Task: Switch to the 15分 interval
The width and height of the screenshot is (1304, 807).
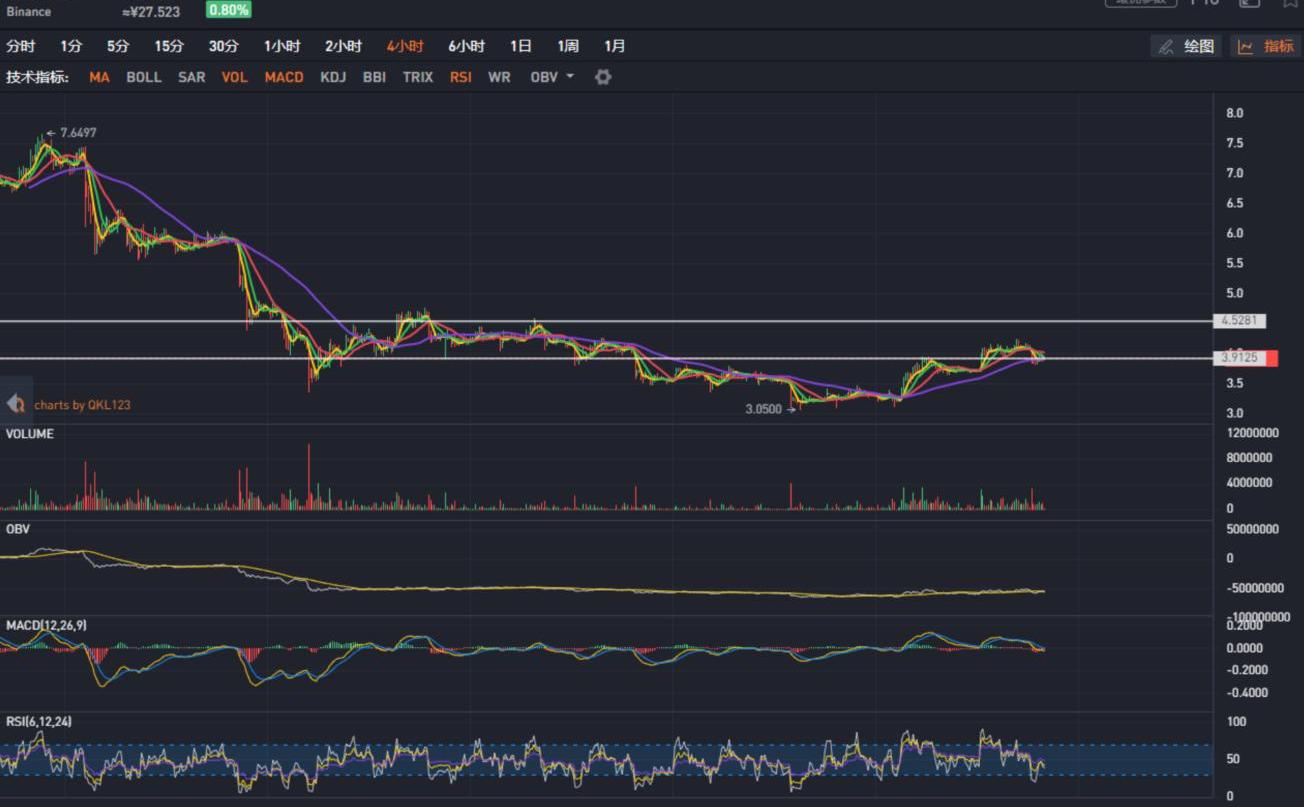Action: [x=169, y=46]
